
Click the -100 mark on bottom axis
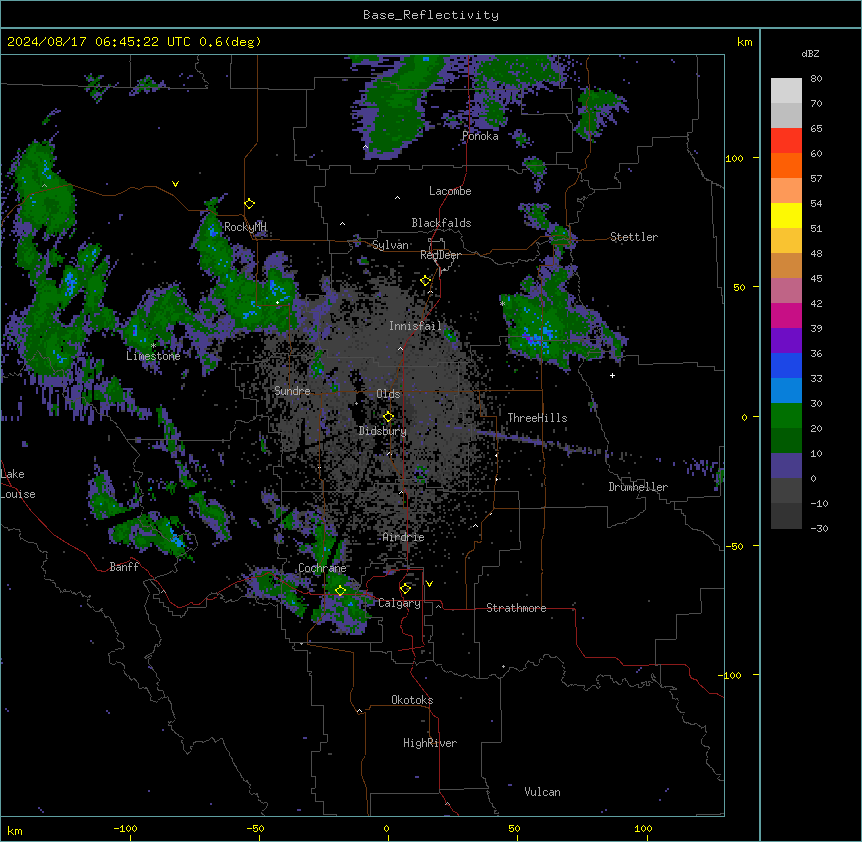coord(125,828)
